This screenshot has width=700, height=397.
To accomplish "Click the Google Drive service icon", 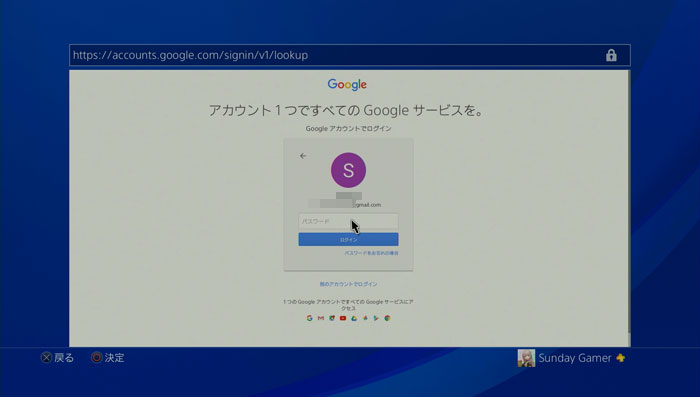I will (354, 318).
